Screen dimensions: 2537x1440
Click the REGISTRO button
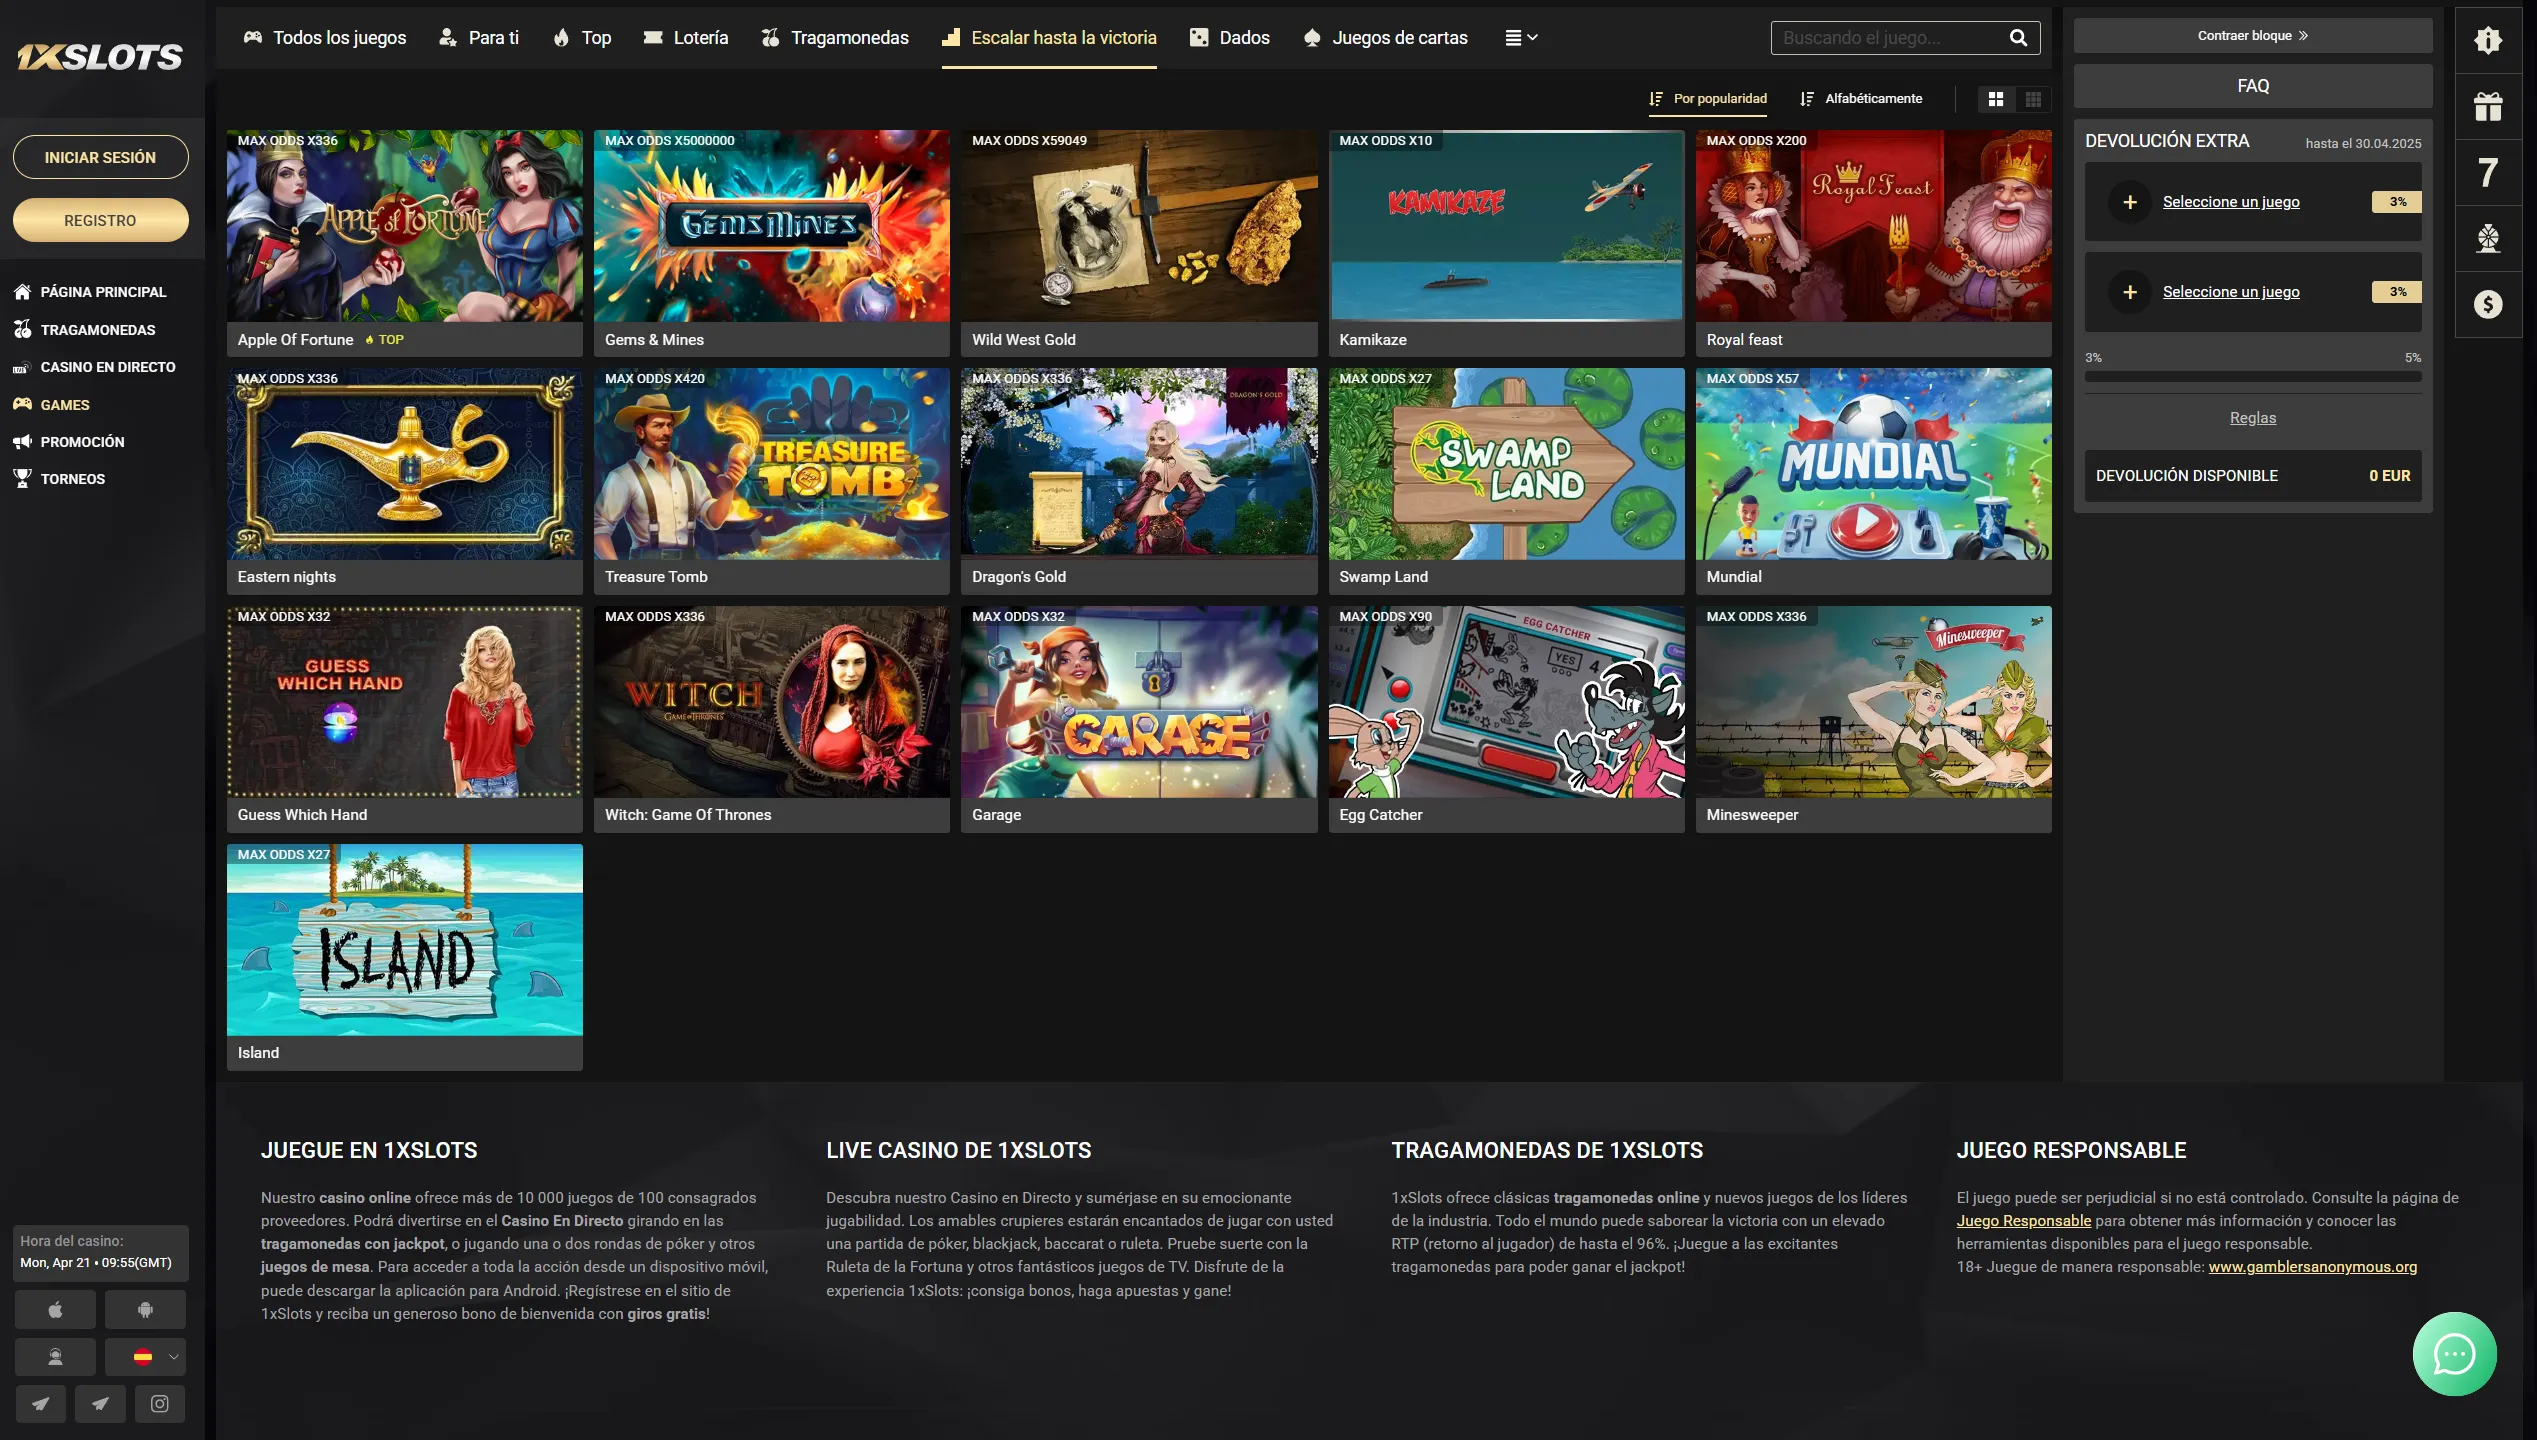[100, 220]
